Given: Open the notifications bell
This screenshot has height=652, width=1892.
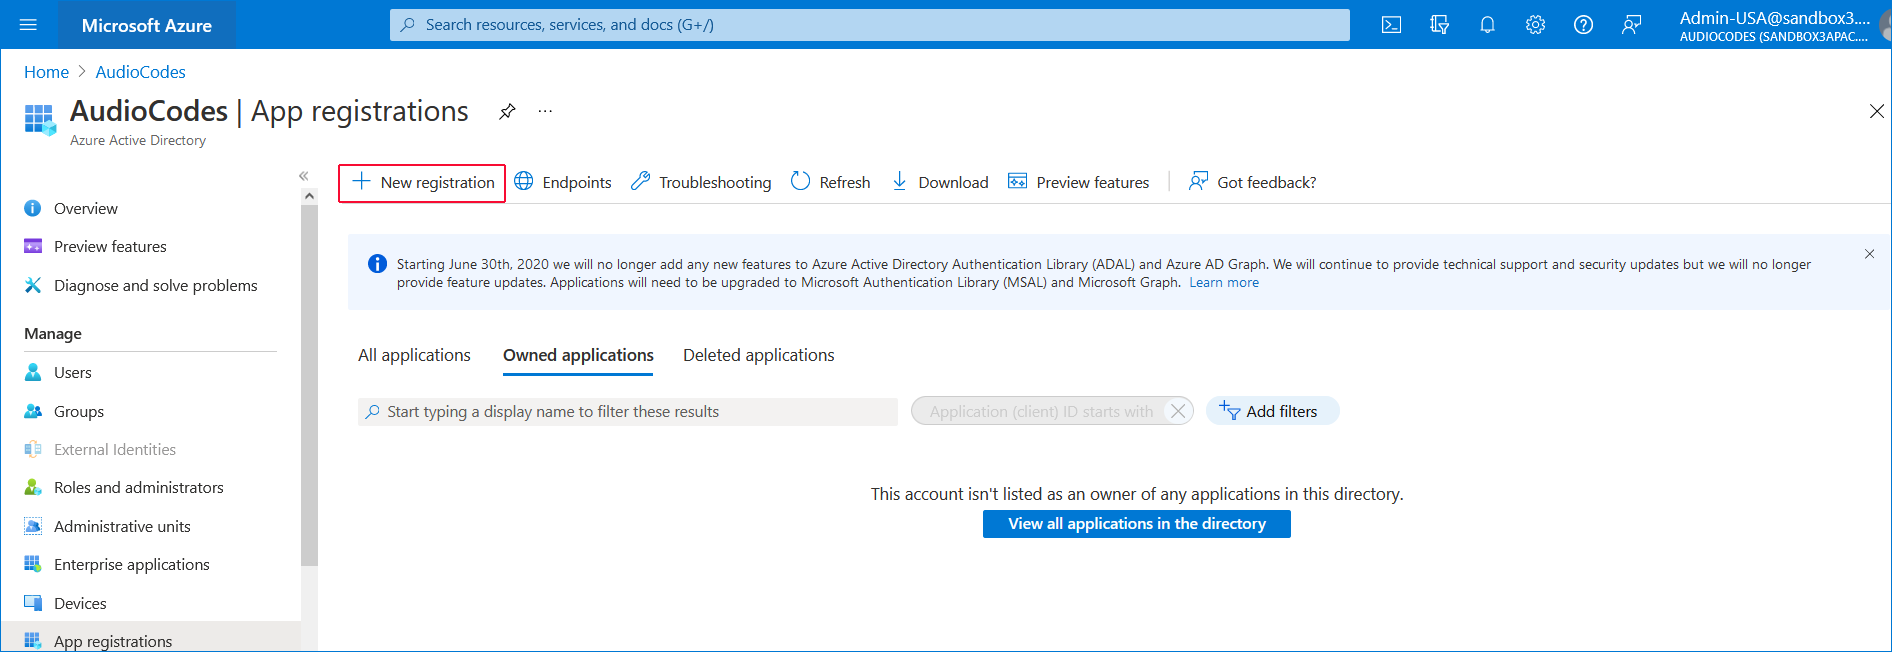Looking at the screenshot, I should [x=1487, y=25].
